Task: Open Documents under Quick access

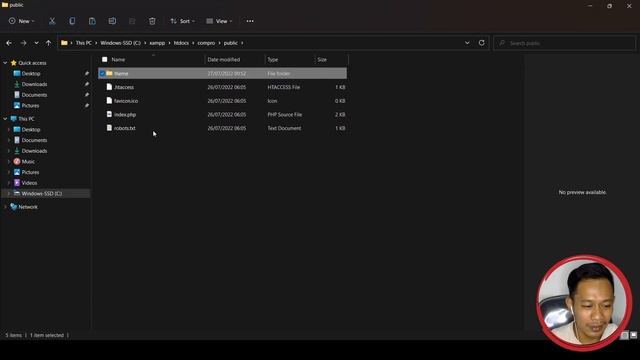Action: coord(34,95)
